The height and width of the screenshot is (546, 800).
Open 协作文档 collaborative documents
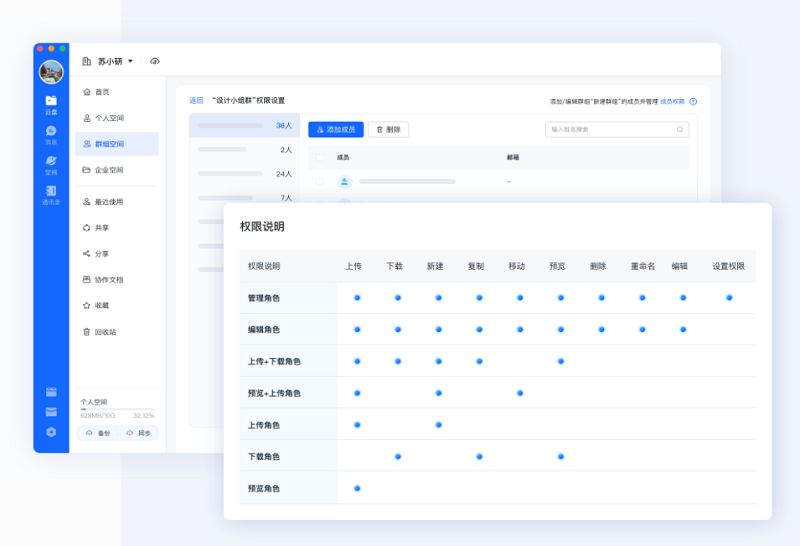point(103,280)
